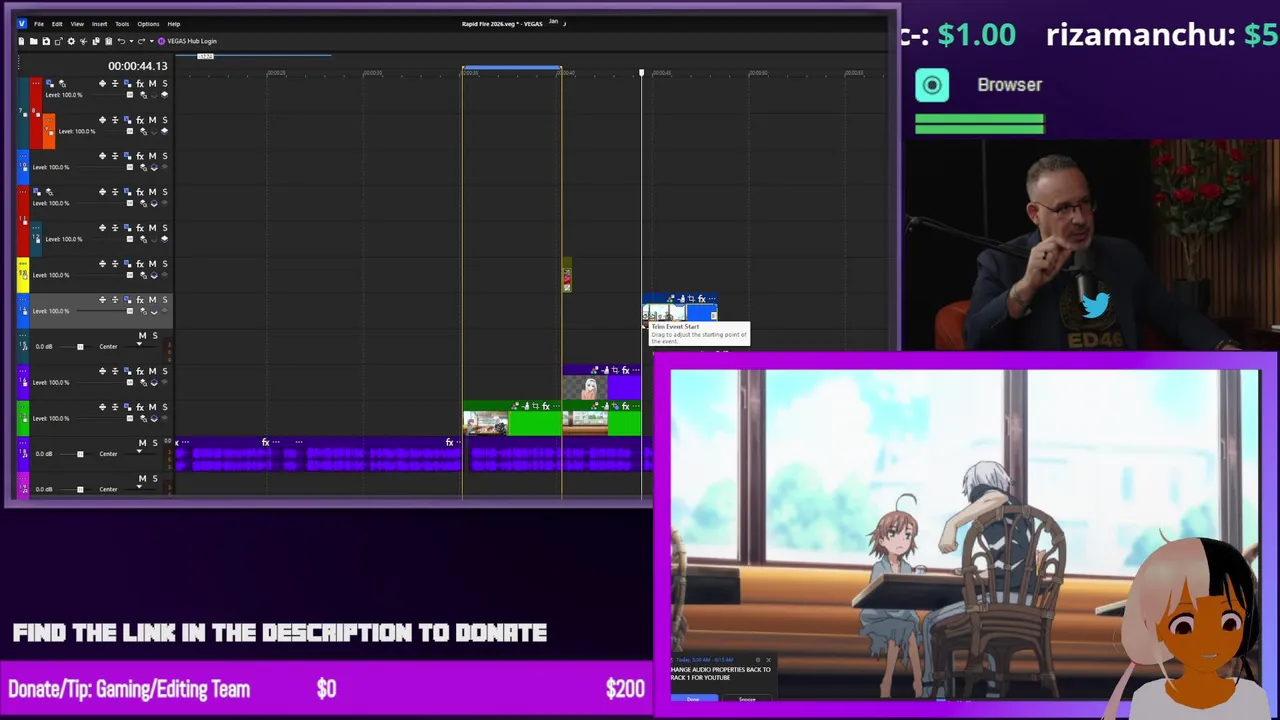
Task: Mute red video track 8
Action: coord(152,84)
